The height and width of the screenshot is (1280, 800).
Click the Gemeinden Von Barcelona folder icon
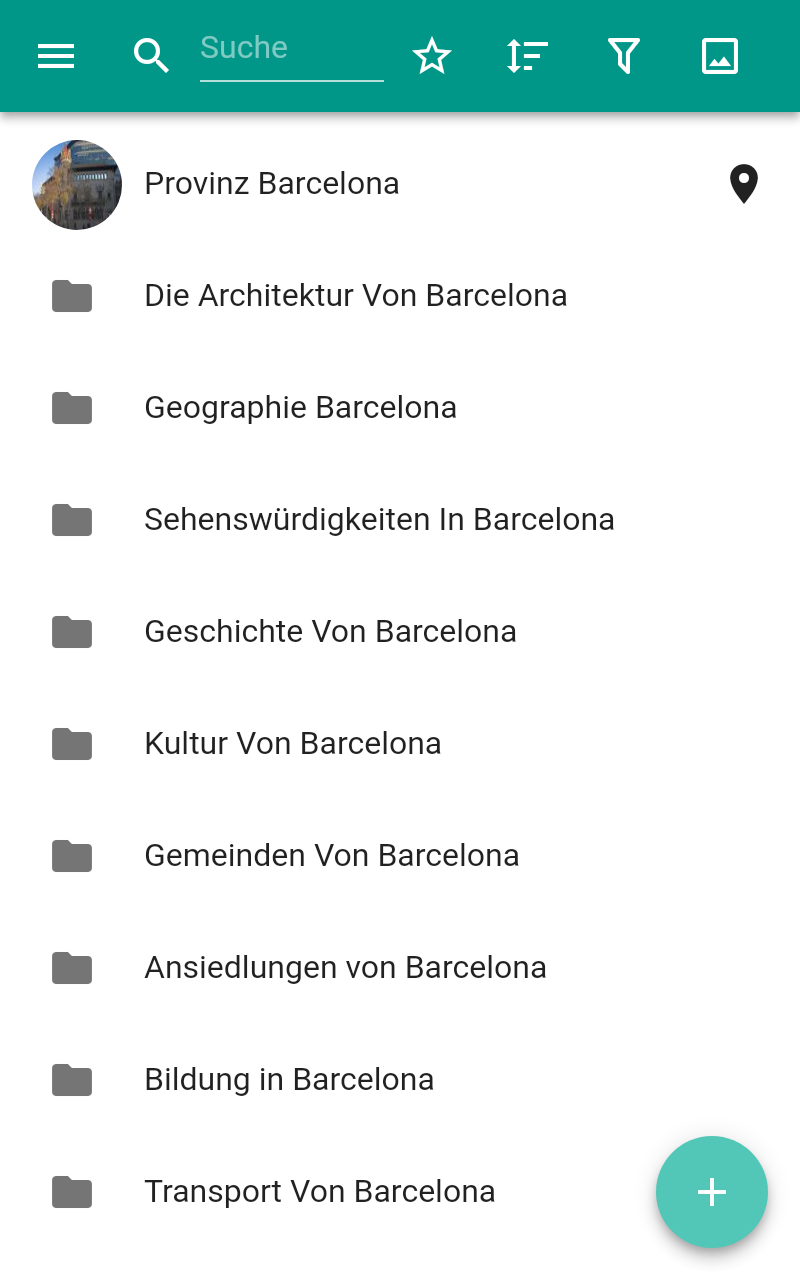pos(72,856)
